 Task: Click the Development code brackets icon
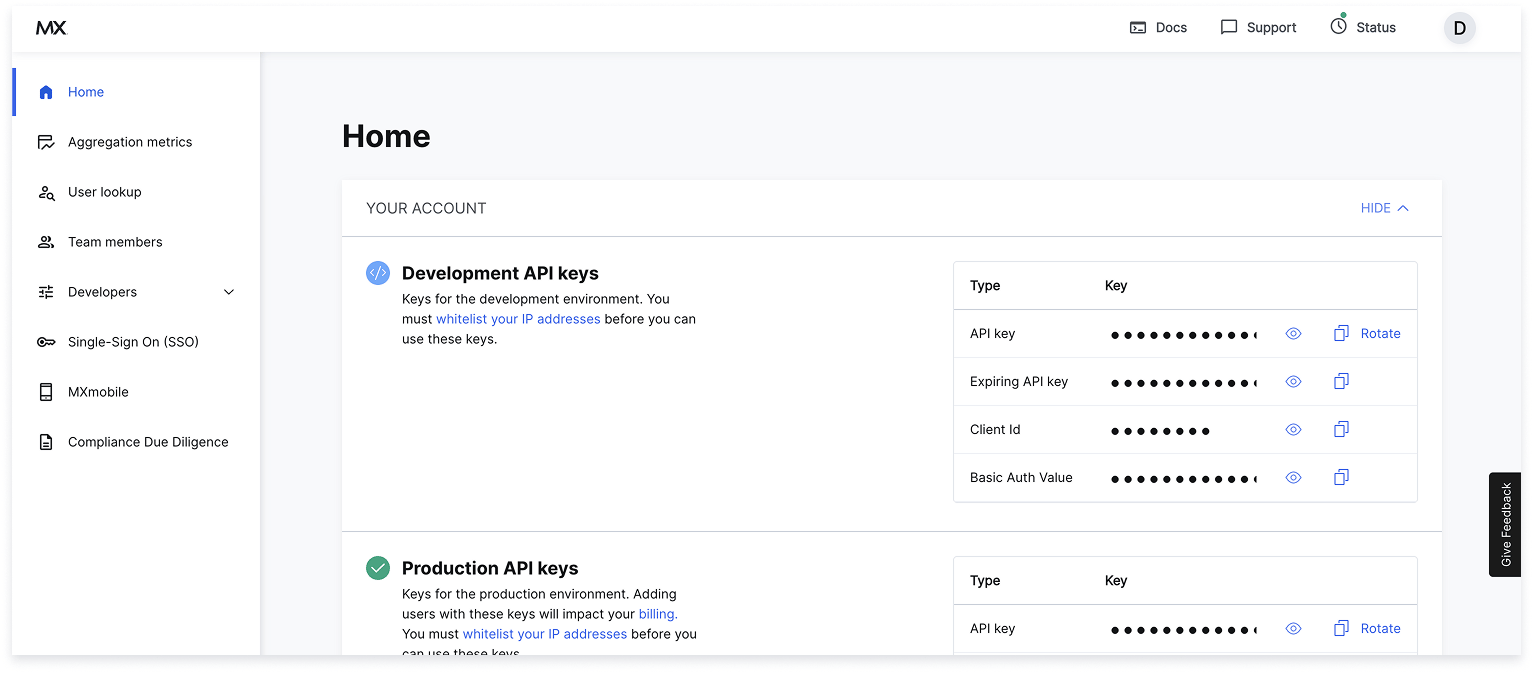coord(378,273)
